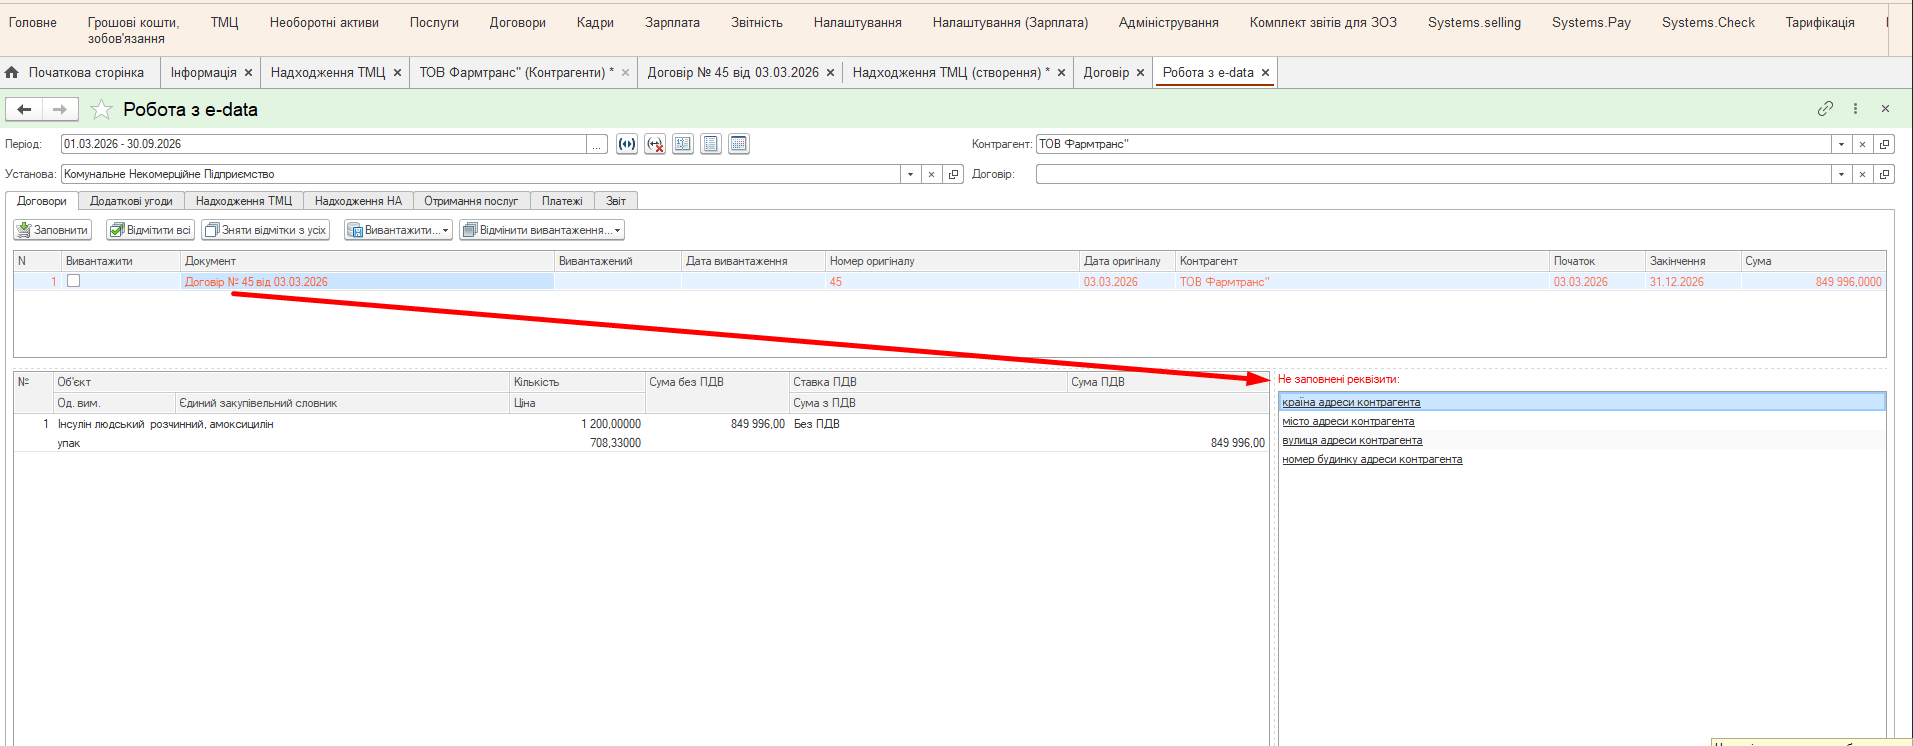Open the Зарплата menu section

click(x=672, y=22)
